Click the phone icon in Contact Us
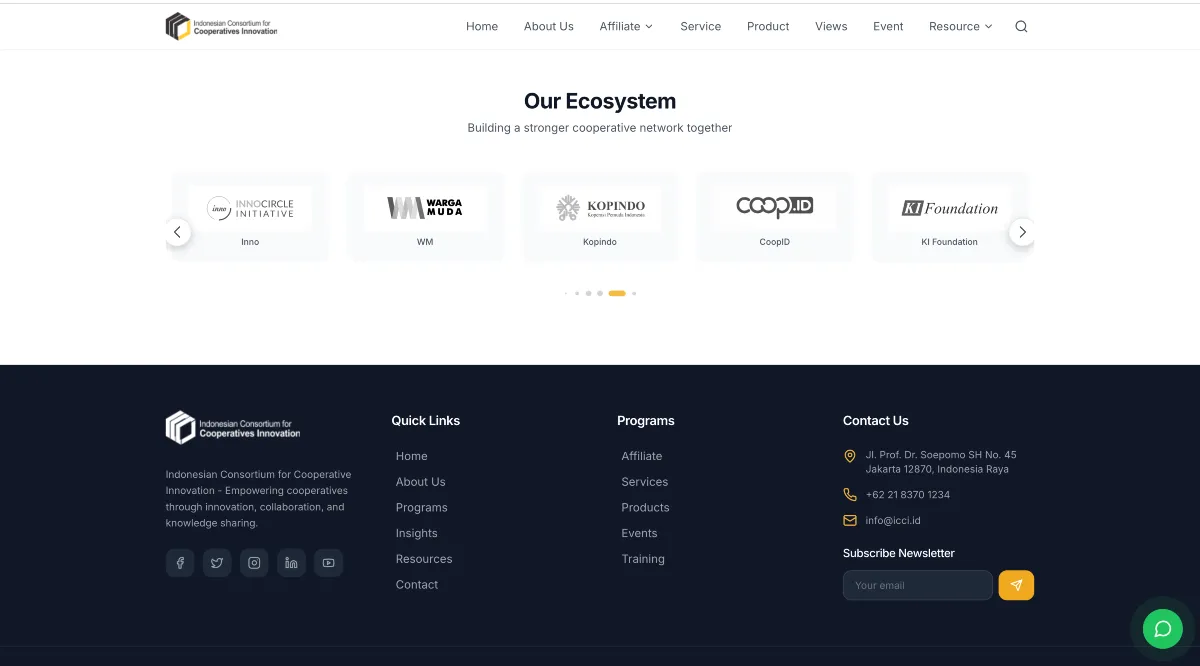The width and height of the screenshot is (1200, 666). (x=850, y=495)
